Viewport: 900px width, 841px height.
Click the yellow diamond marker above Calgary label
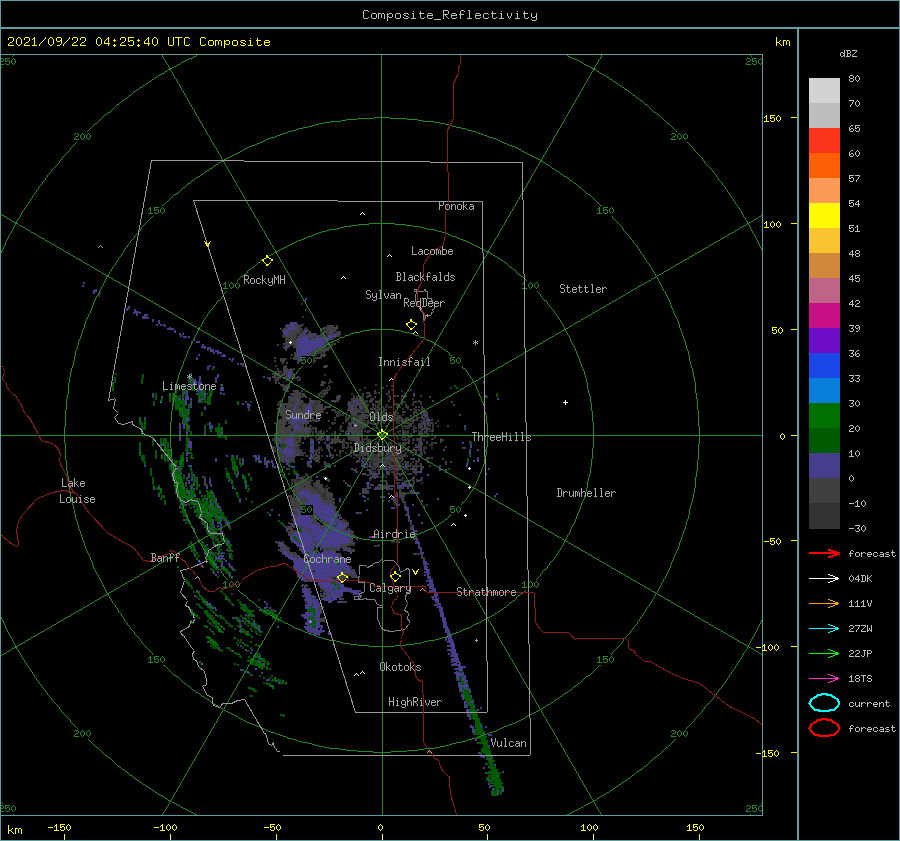click(395, 576)
